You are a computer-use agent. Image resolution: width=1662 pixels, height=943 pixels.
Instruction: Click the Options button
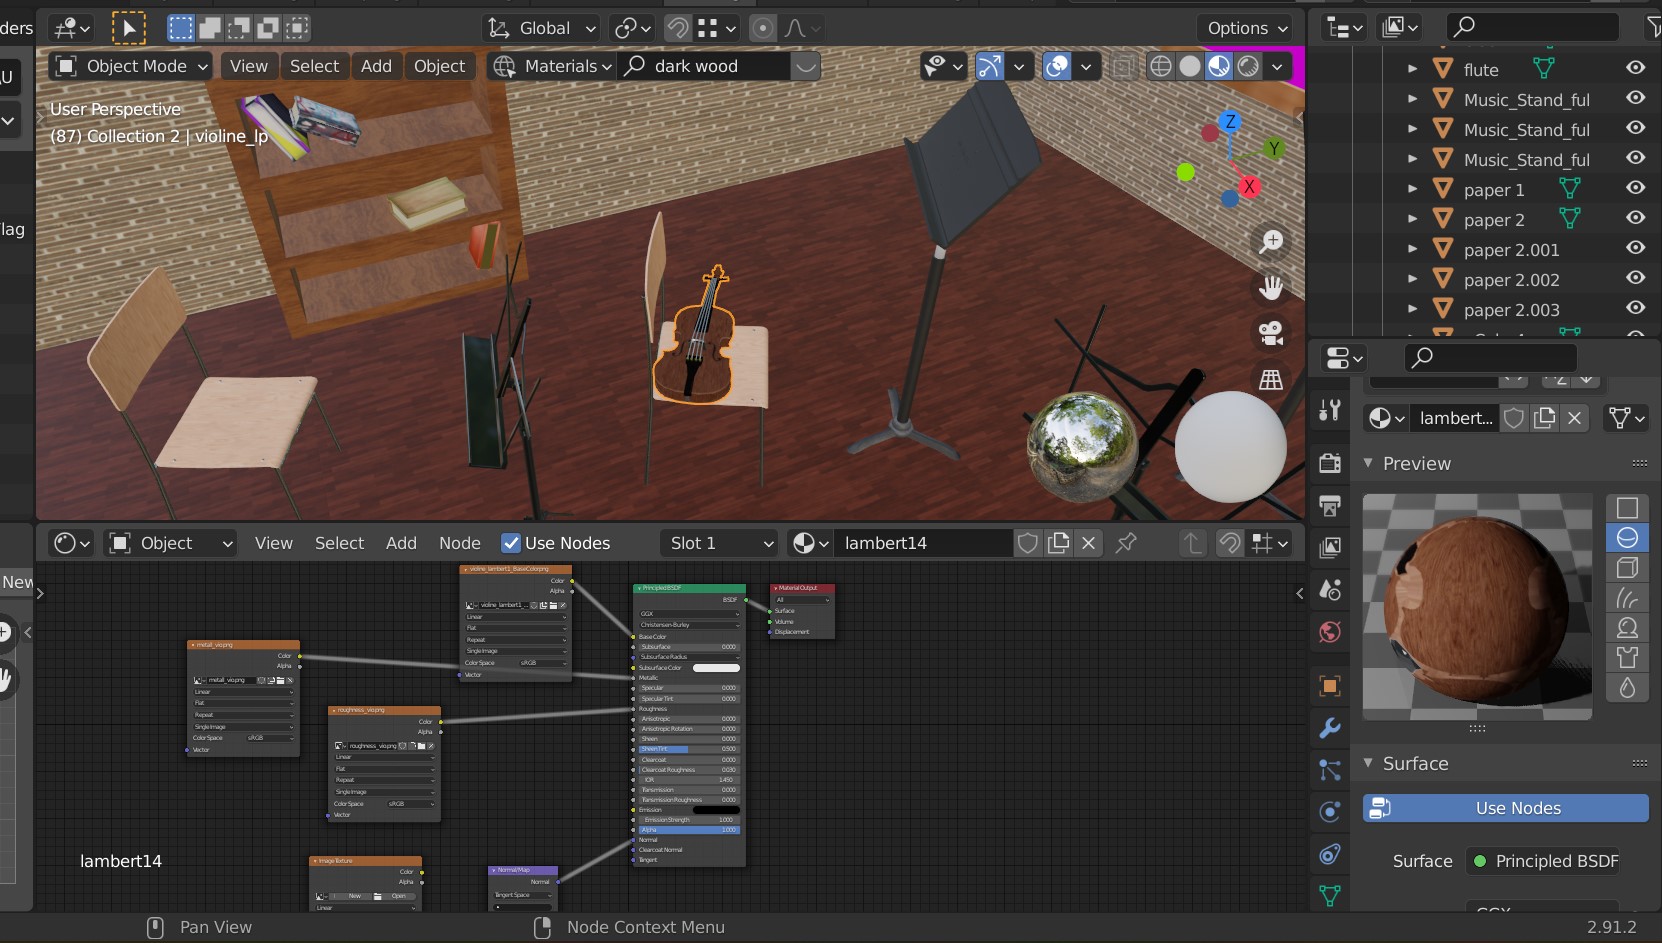tap(1246, 28)
